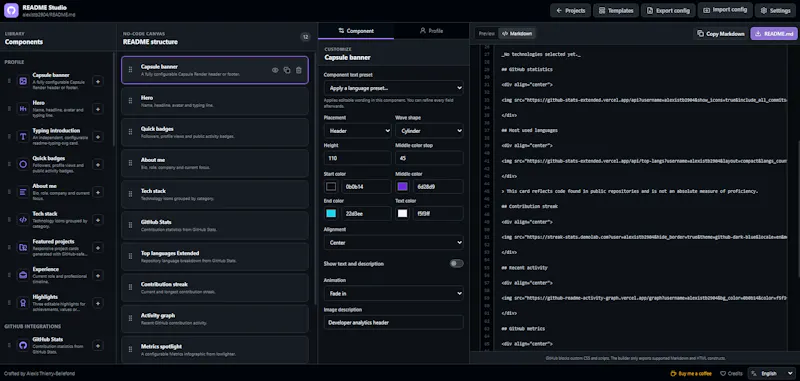Viewport: 800px width, 381px height.
Task: Open the Middle color purple swatch
Action: 403,187
